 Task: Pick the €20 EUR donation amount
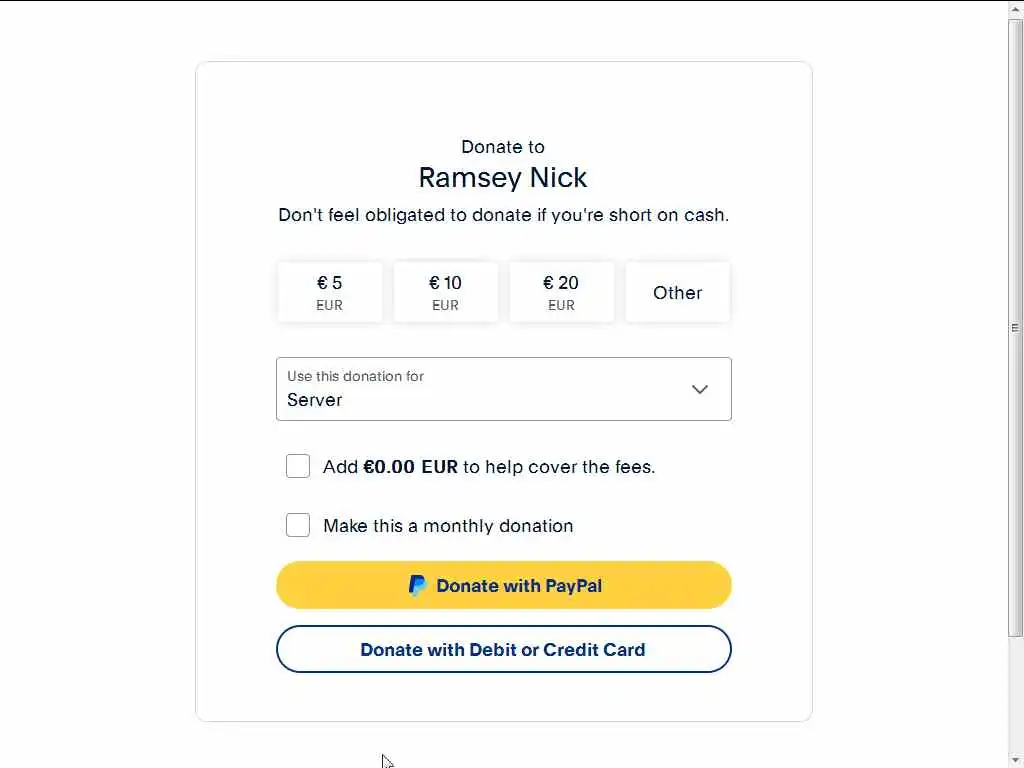point(561,292)
